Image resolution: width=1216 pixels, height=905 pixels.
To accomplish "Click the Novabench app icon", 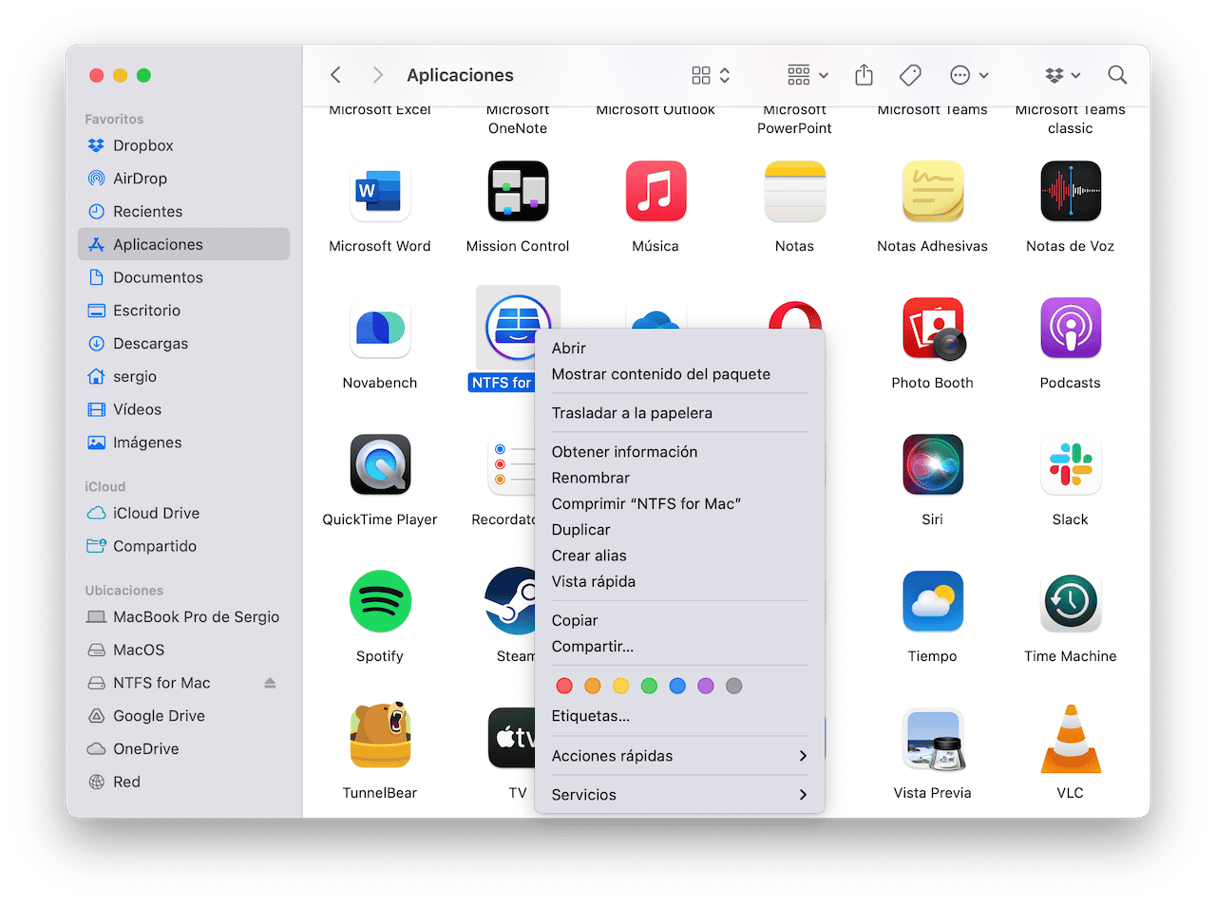I will click(380, 328).
